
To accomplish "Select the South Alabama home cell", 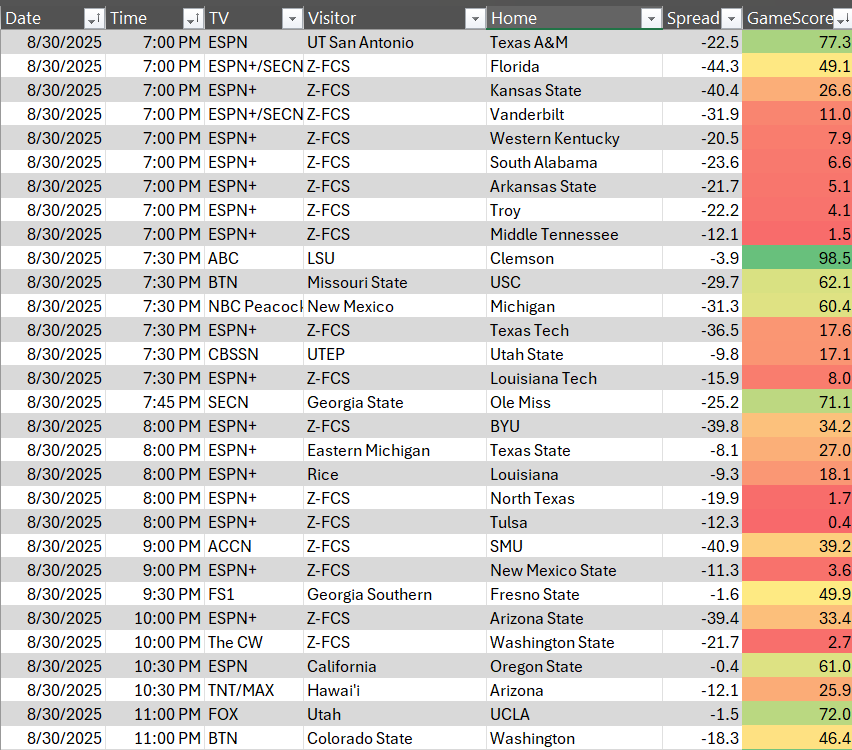I will (x=574, y=162).
